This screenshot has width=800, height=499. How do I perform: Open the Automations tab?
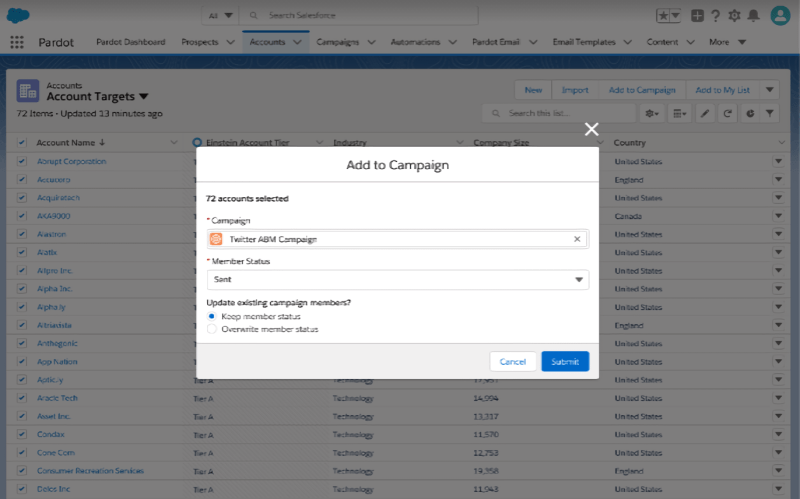tap(415, 42)
